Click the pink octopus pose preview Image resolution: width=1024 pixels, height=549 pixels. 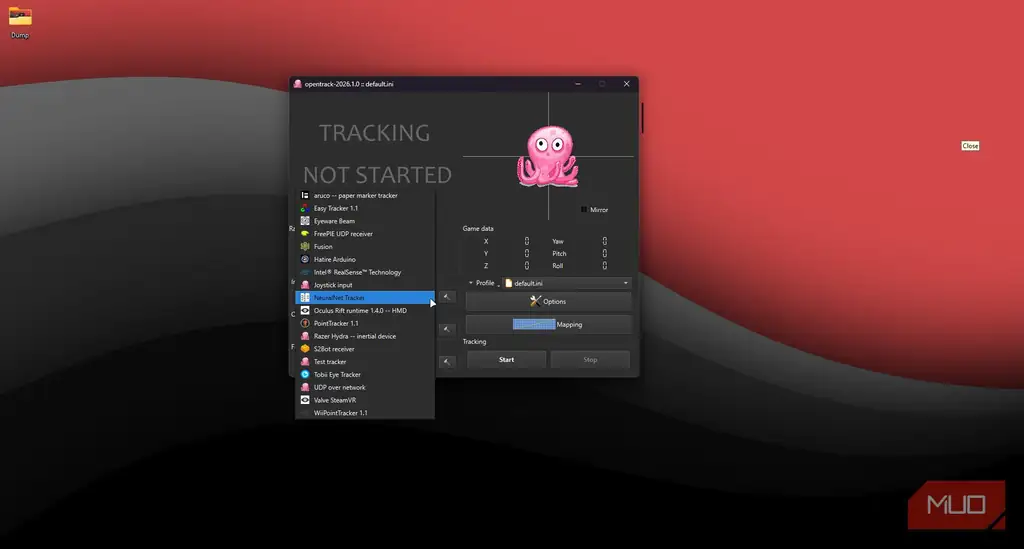tap(548, 157)
